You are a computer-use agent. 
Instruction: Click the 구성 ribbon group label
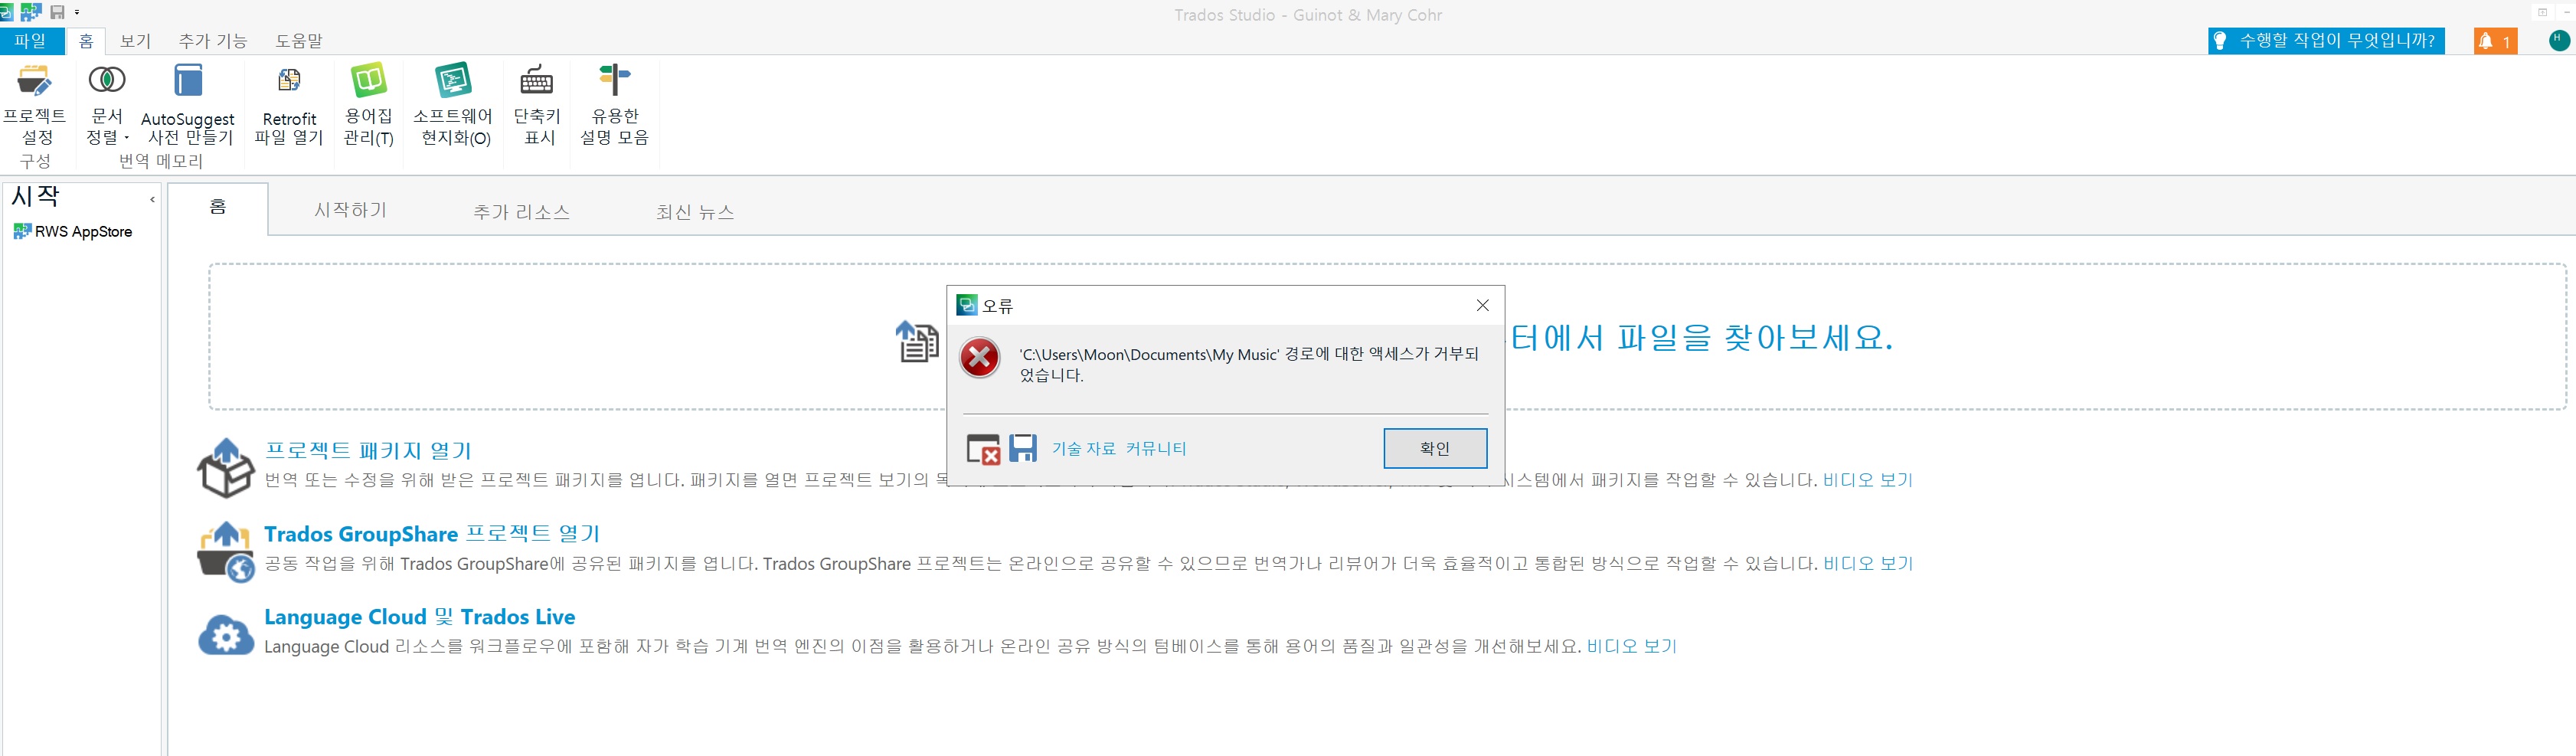point(35,161)
